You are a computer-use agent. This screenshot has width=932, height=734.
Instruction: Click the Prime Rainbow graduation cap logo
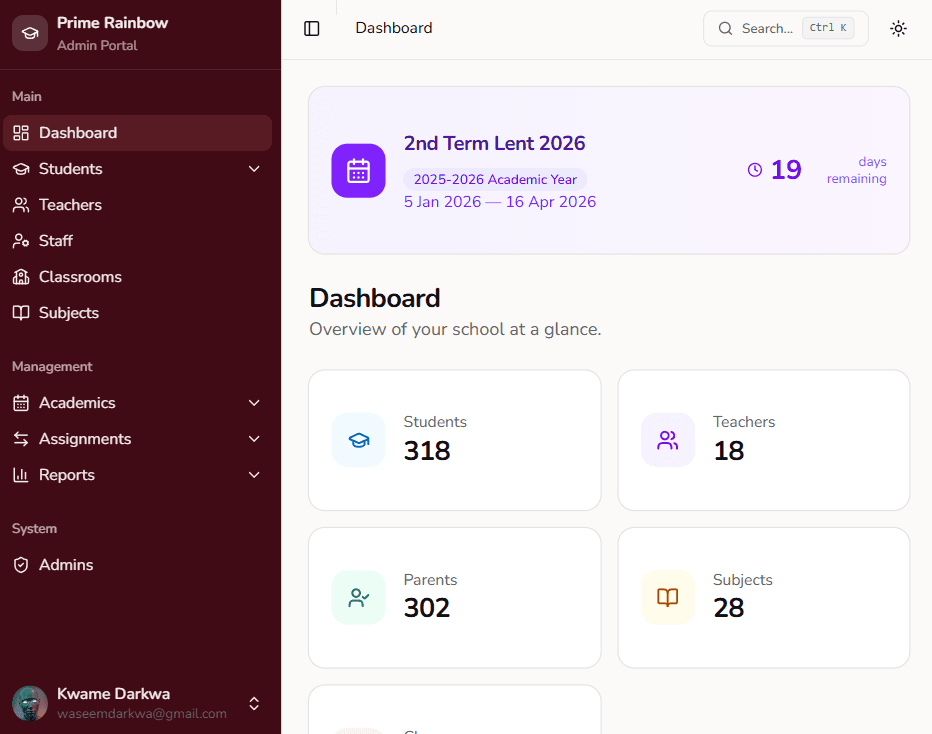point(30,33)
